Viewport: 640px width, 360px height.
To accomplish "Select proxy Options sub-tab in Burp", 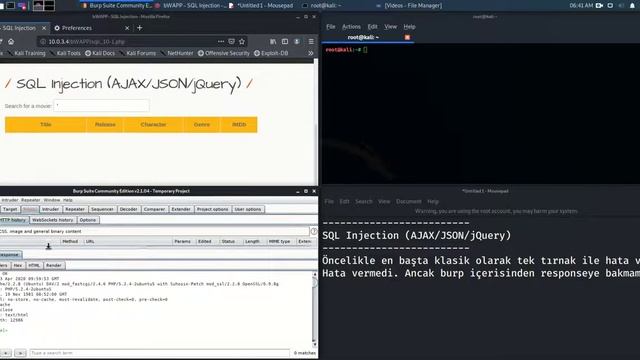I will click(x=88, y=220).
